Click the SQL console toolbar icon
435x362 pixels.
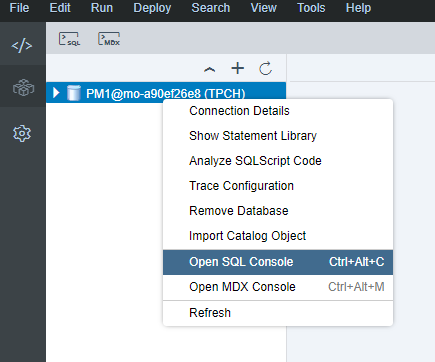coord(70,39)
